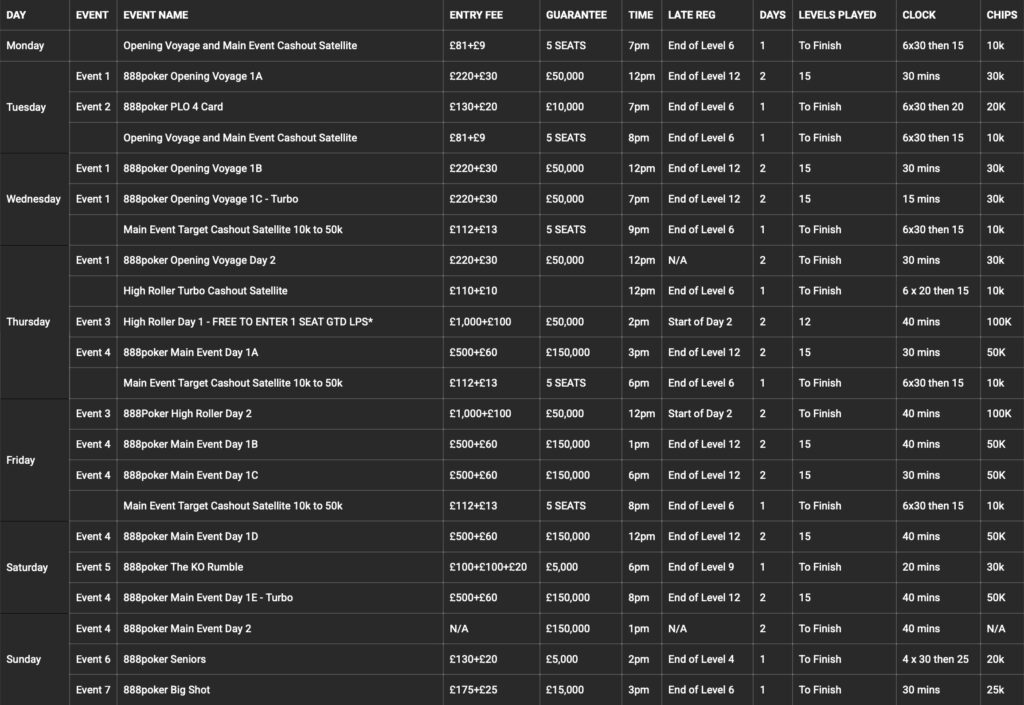Viewport: 1024px width, 705px height.
Task: Click 888poker Main Event Day 2
Action: [x=187, y=629]
